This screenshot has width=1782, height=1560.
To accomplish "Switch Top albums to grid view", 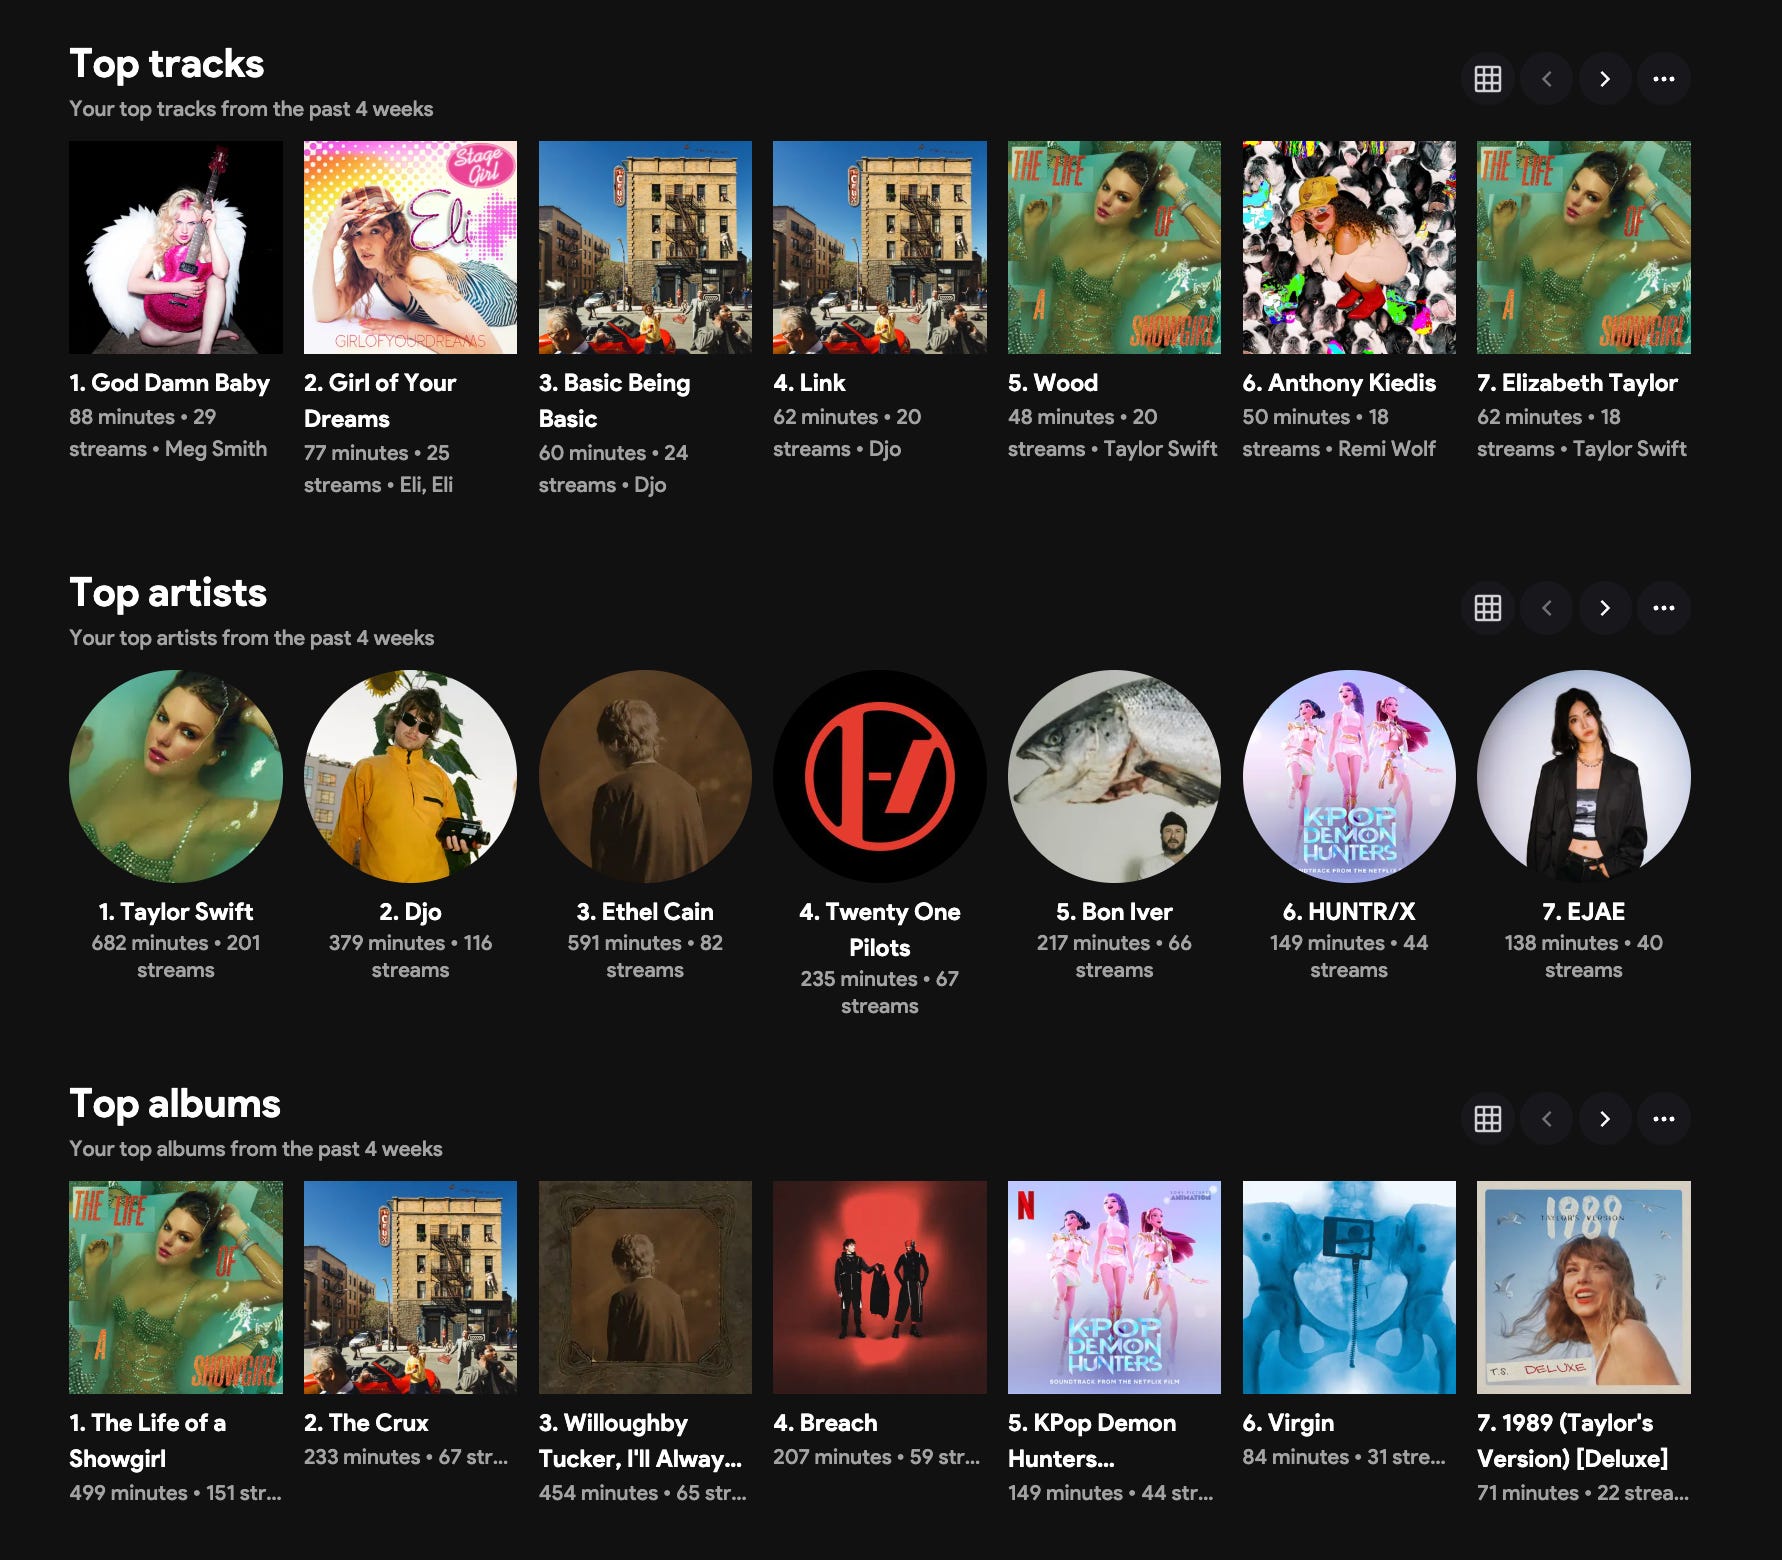I will [x=1487, y=1119].
